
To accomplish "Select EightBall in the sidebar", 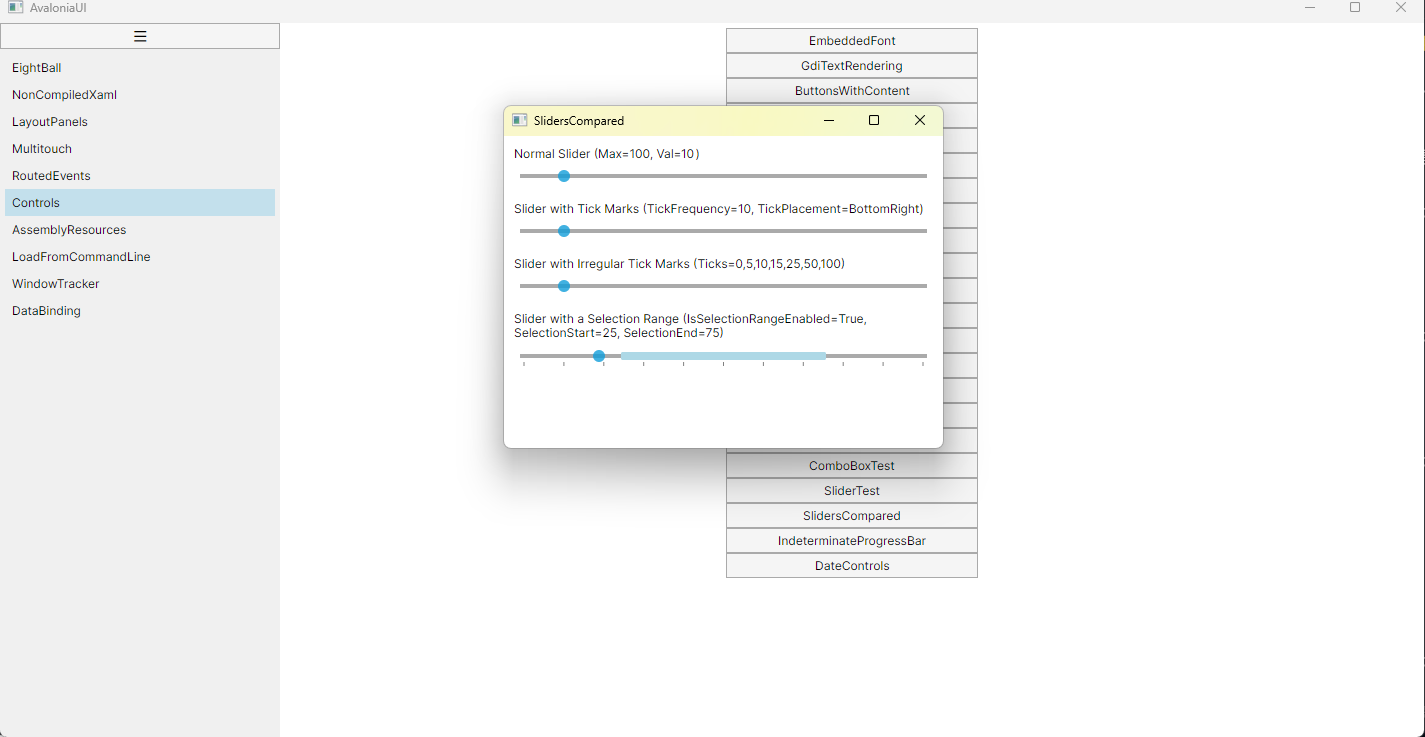I will [x=138, y=68].
